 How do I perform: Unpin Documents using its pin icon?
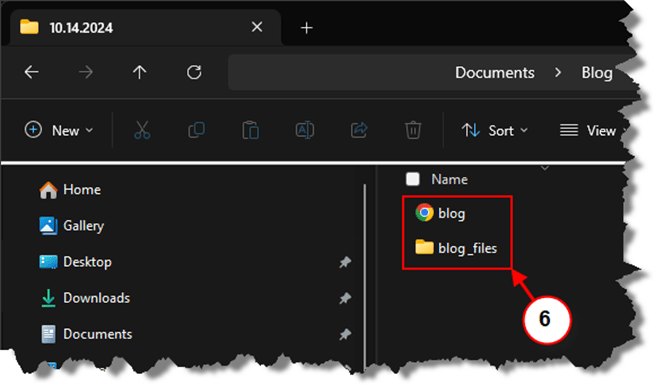[345, 334]
